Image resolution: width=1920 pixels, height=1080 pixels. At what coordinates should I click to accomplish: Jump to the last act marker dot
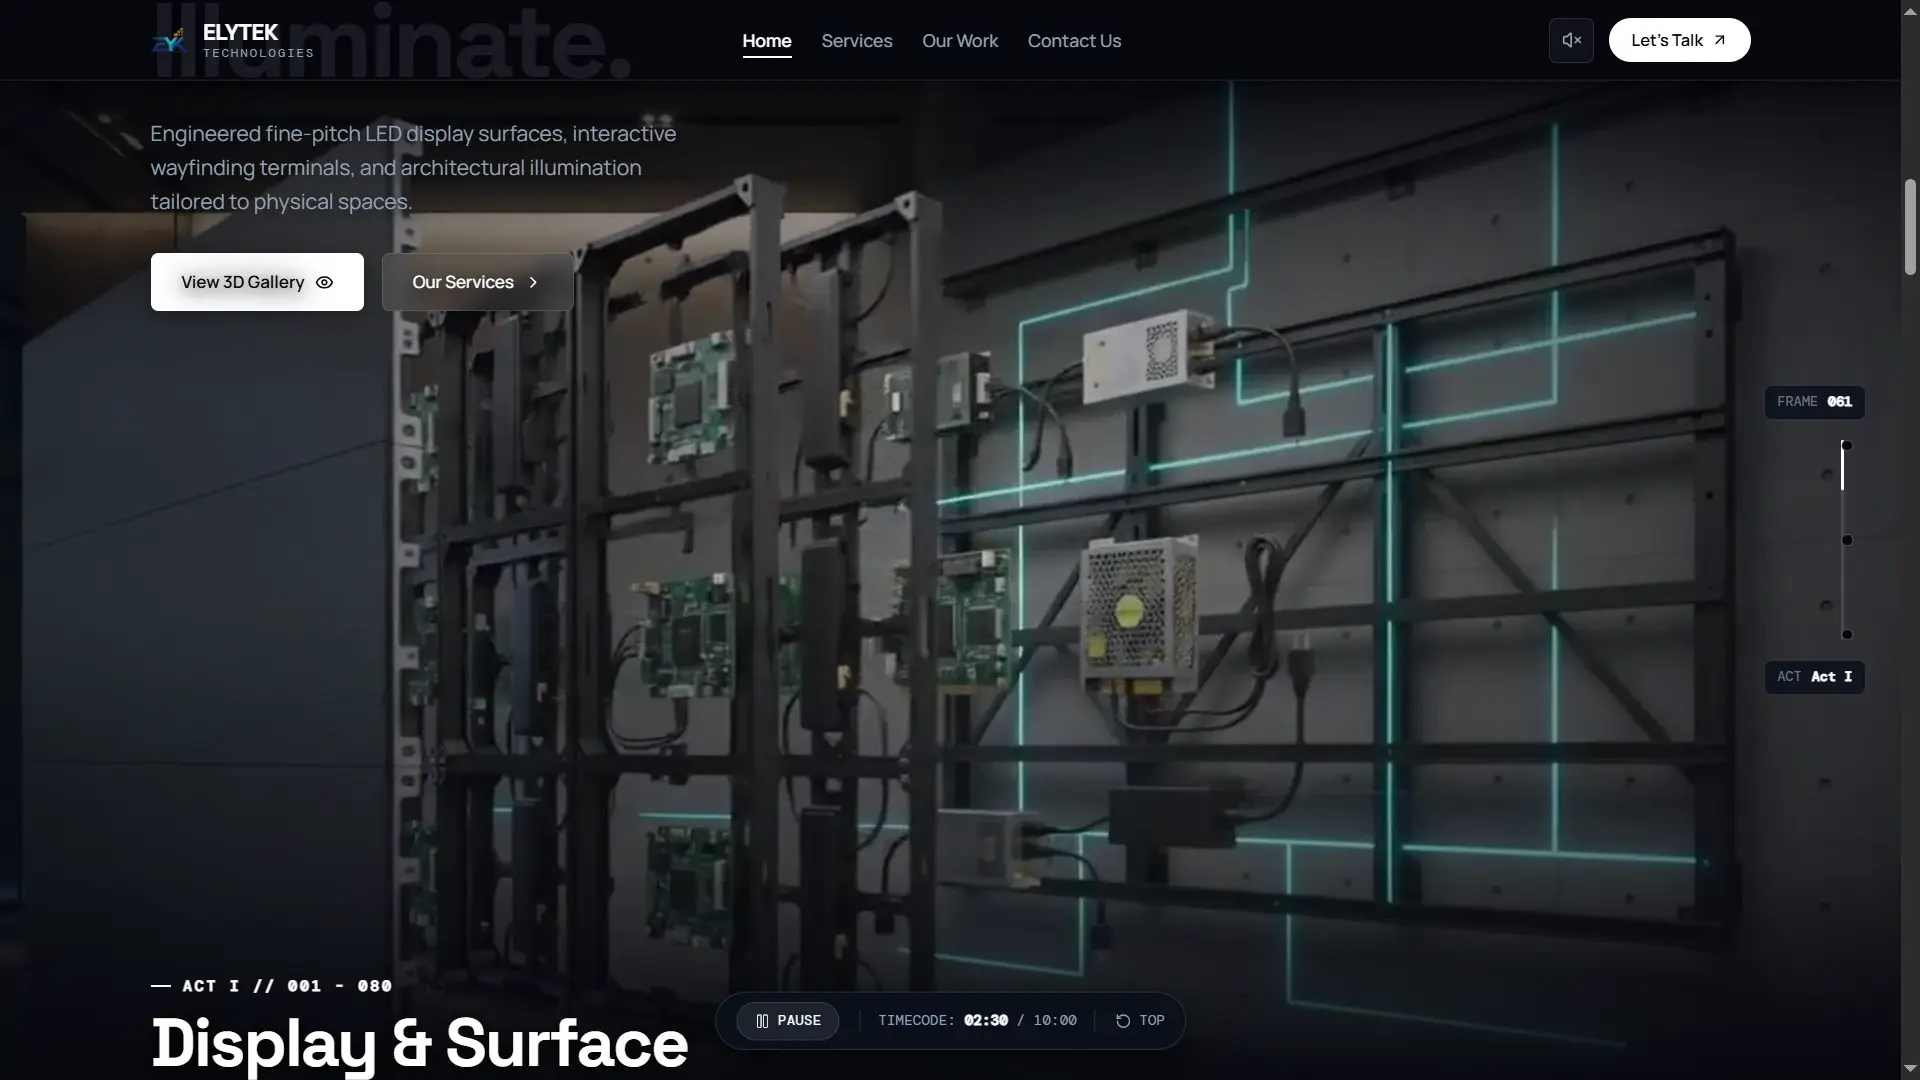tap(1847, 634)
